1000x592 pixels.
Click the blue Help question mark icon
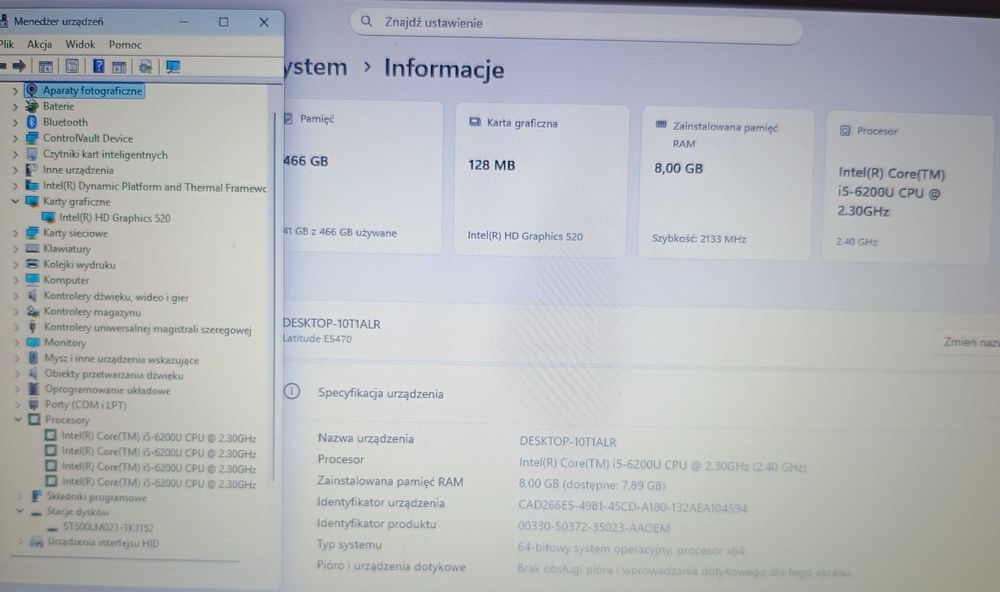(98, 66)
